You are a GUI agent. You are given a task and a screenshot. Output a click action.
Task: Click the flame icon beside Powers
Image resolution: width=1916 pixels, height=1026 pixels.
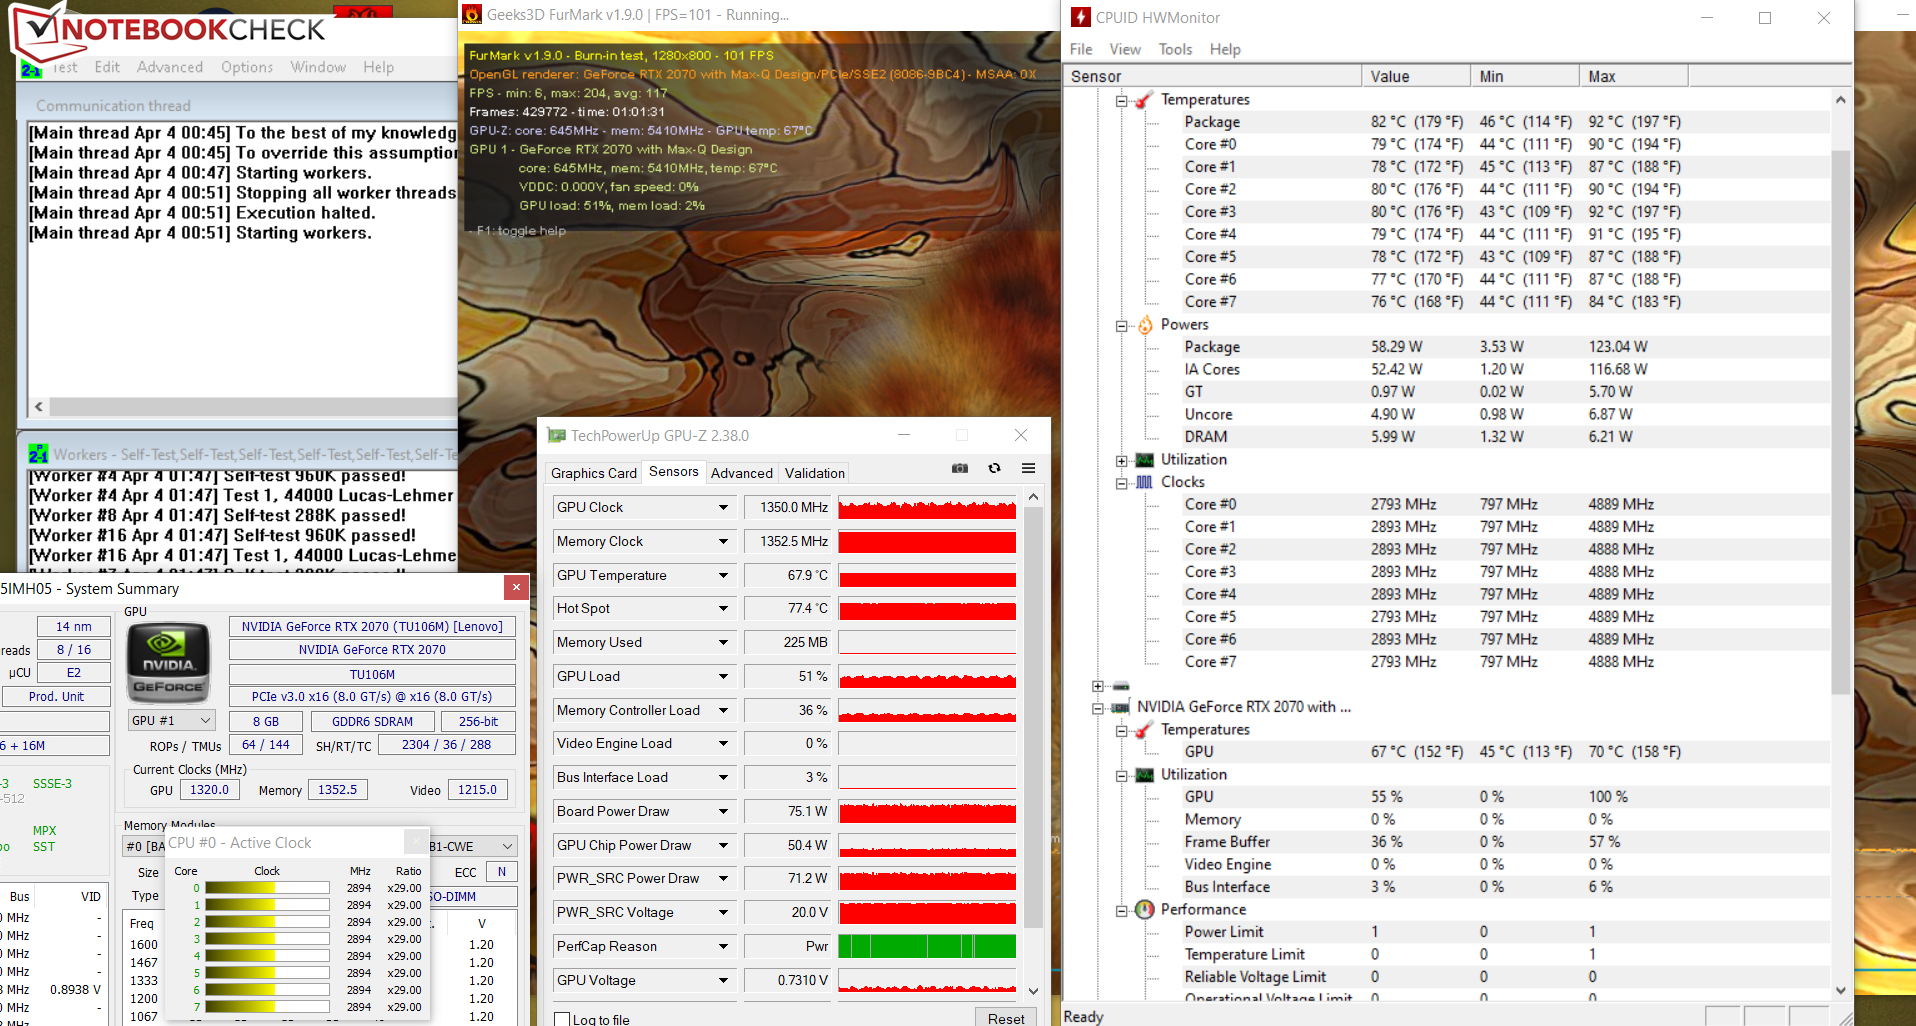[1145, 324]
